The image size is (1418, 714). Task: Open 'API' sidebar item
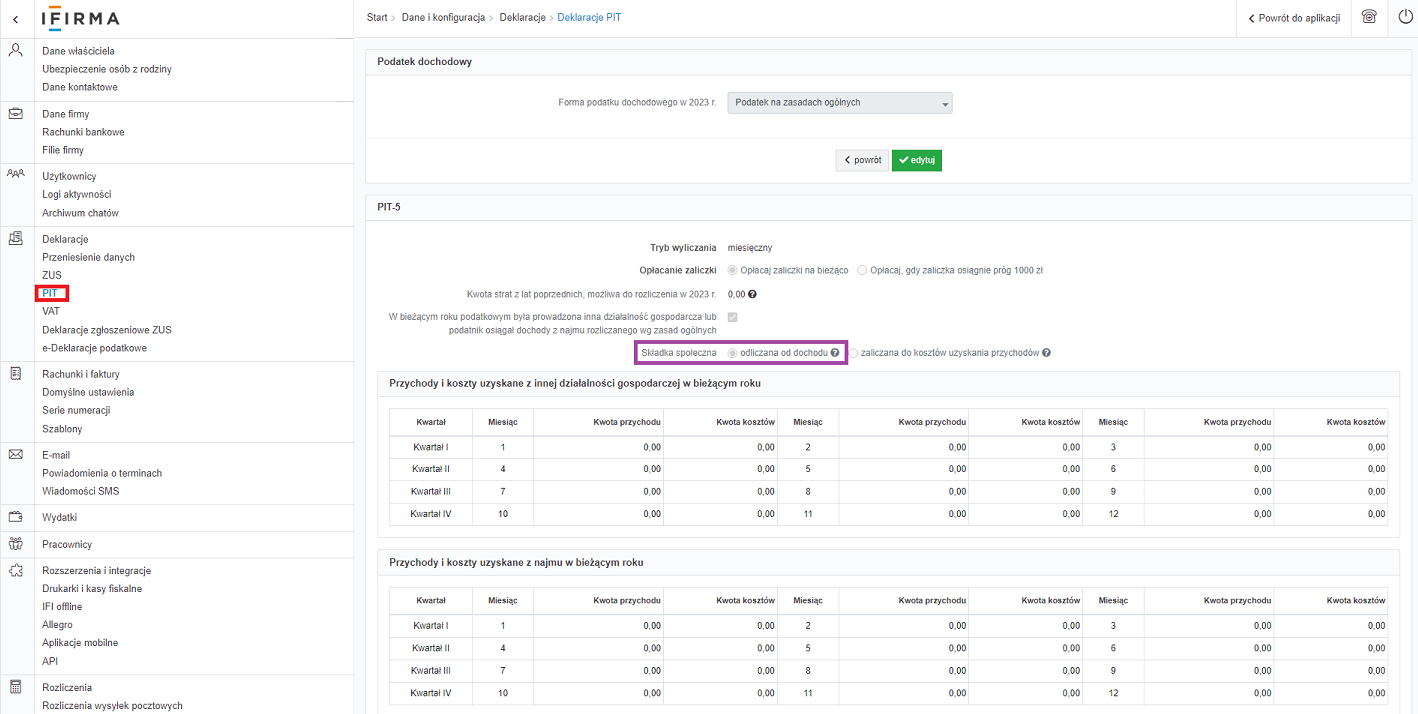(x=50, y=661)
